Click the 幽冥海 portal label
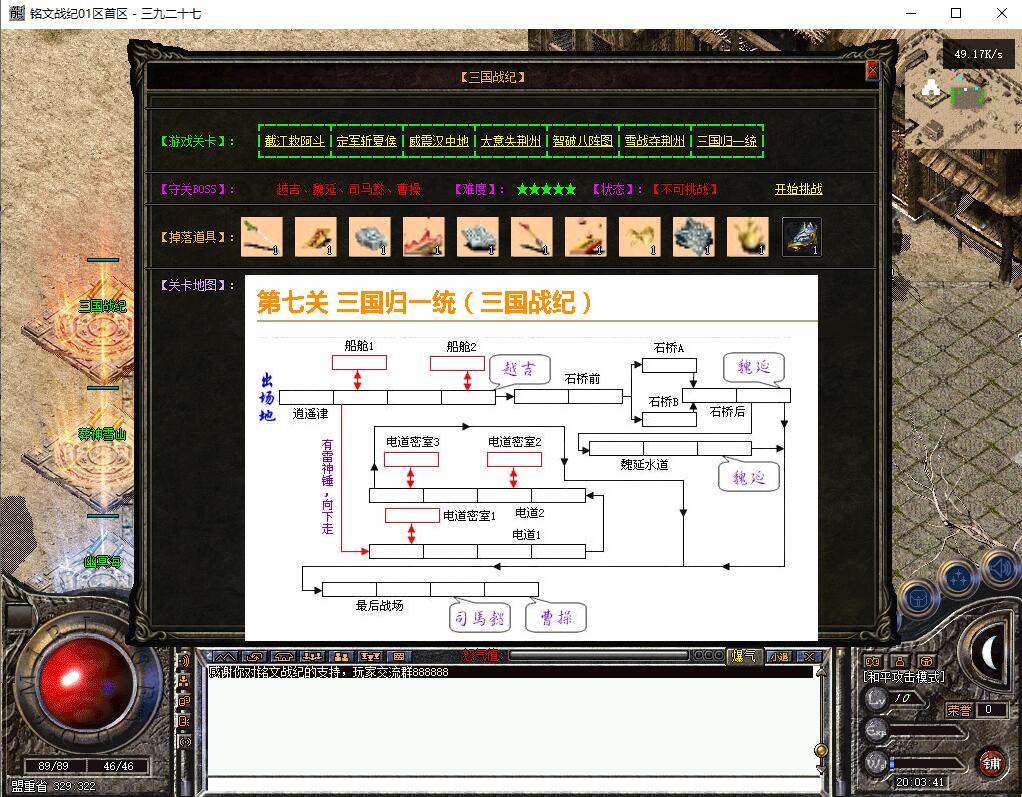 pyautogui.click(x=102, y=562)
